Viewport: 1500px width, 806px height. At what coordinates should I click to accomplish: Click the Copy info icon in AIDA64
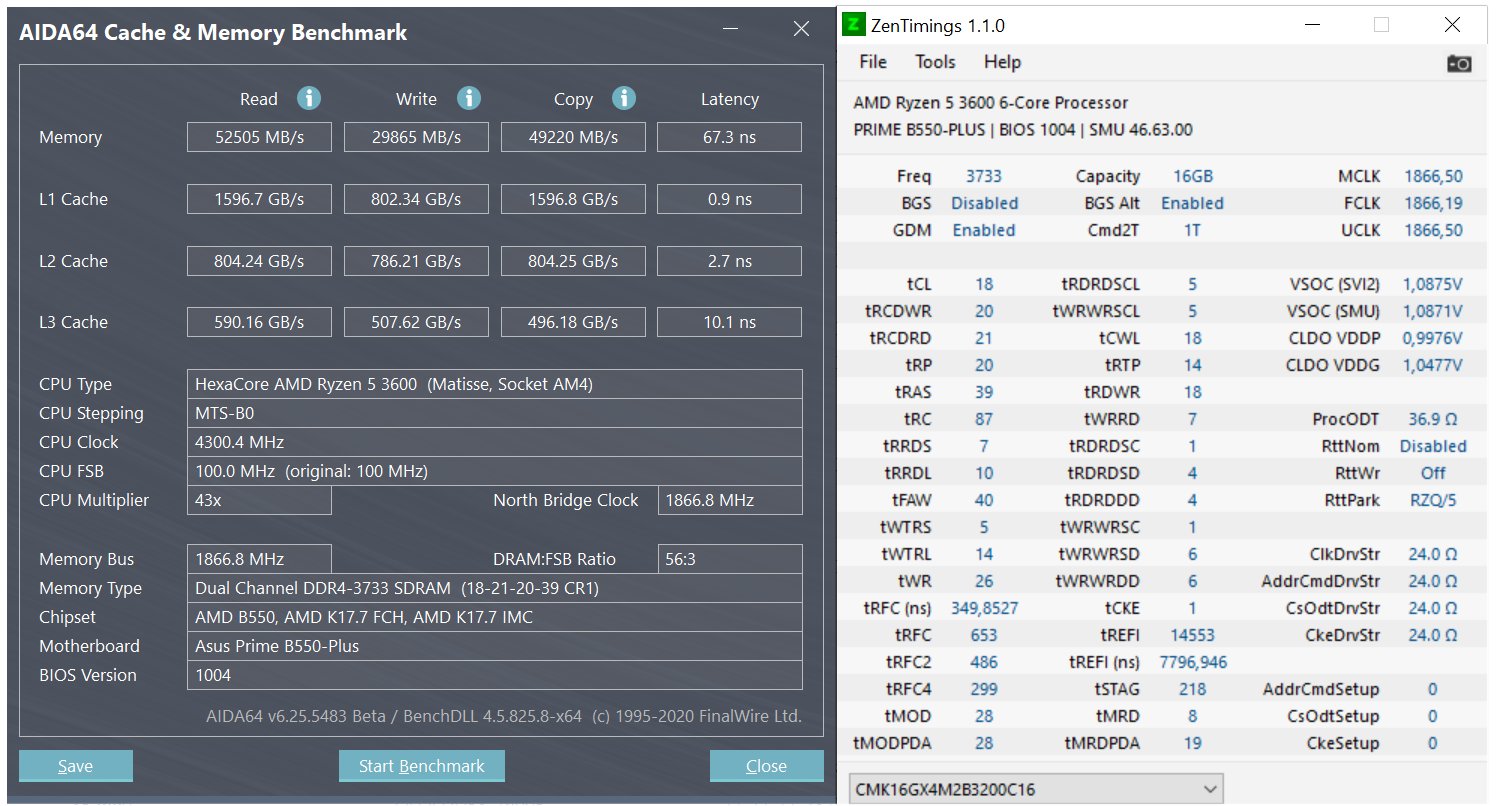click(x=625, y=98)
